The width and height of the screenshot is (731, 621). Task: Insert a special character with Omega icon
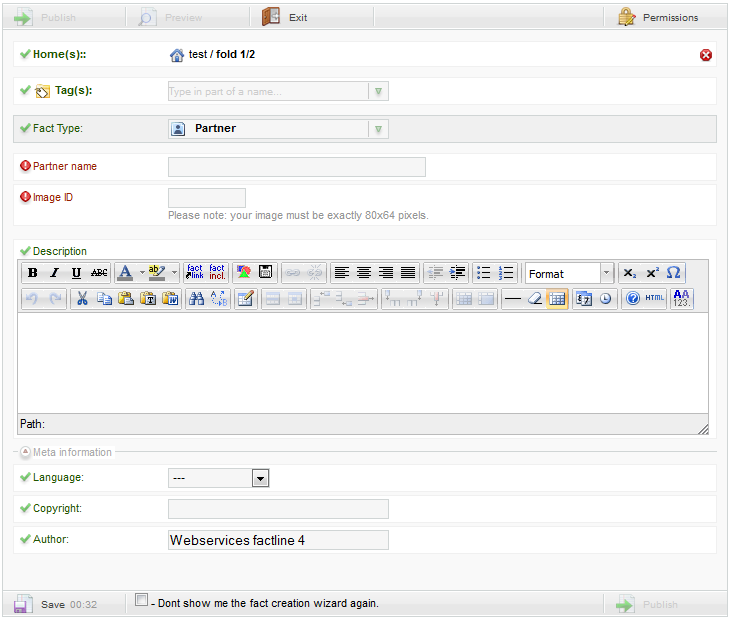click(674, 273)
